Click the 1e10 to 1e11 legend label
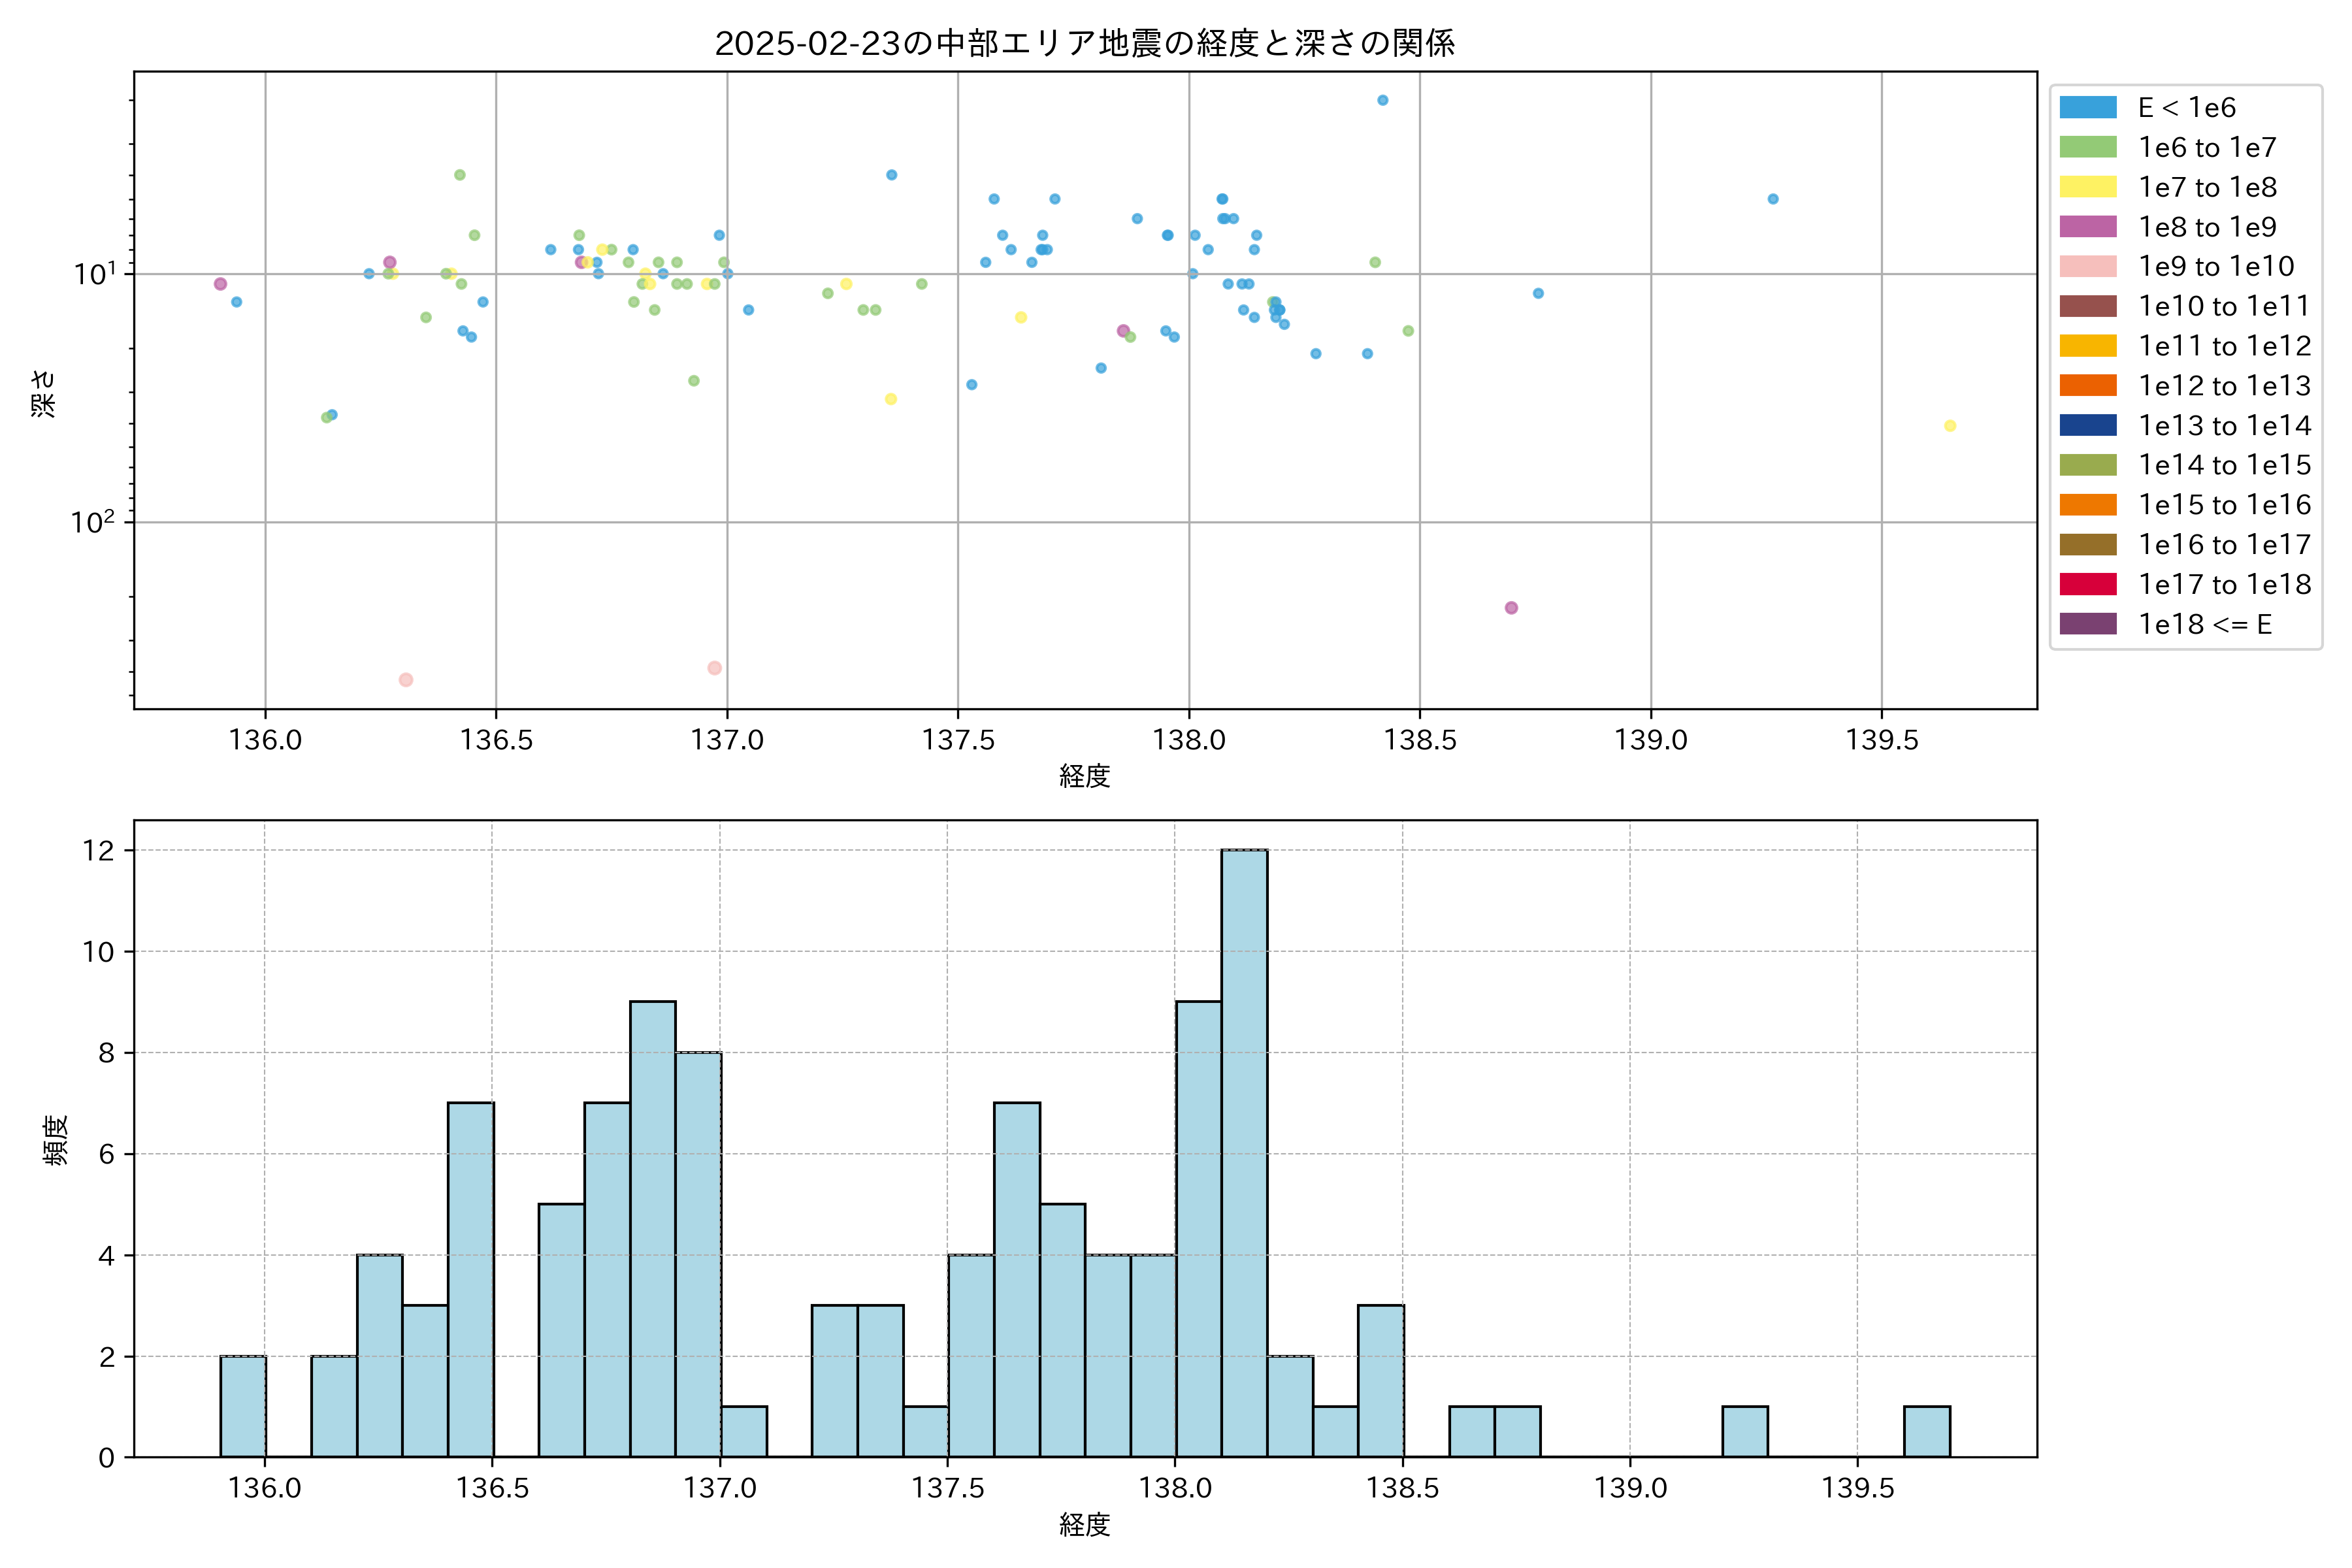 point(2224,306)
